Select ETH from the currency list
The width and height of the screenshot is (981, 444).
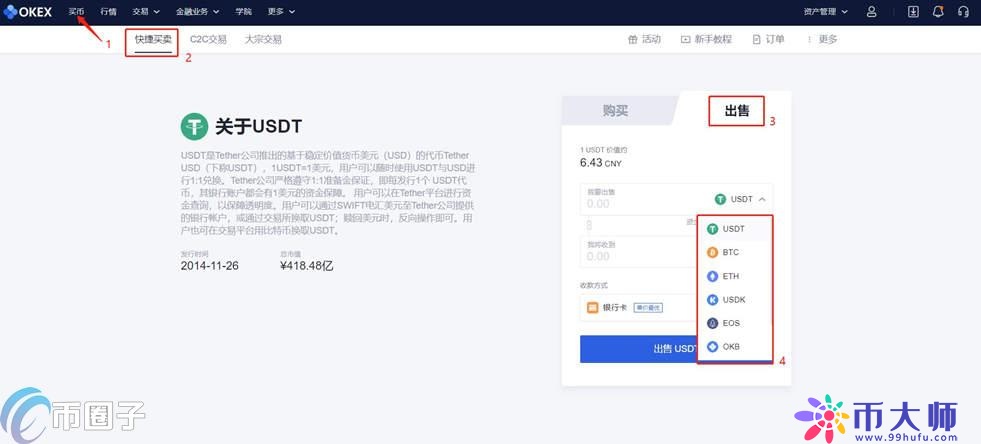tap(734, 276)
